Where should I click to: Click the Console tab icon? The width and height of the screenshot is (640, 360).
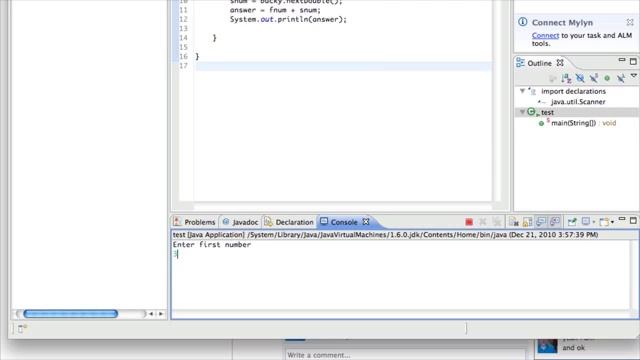(324, 221)
